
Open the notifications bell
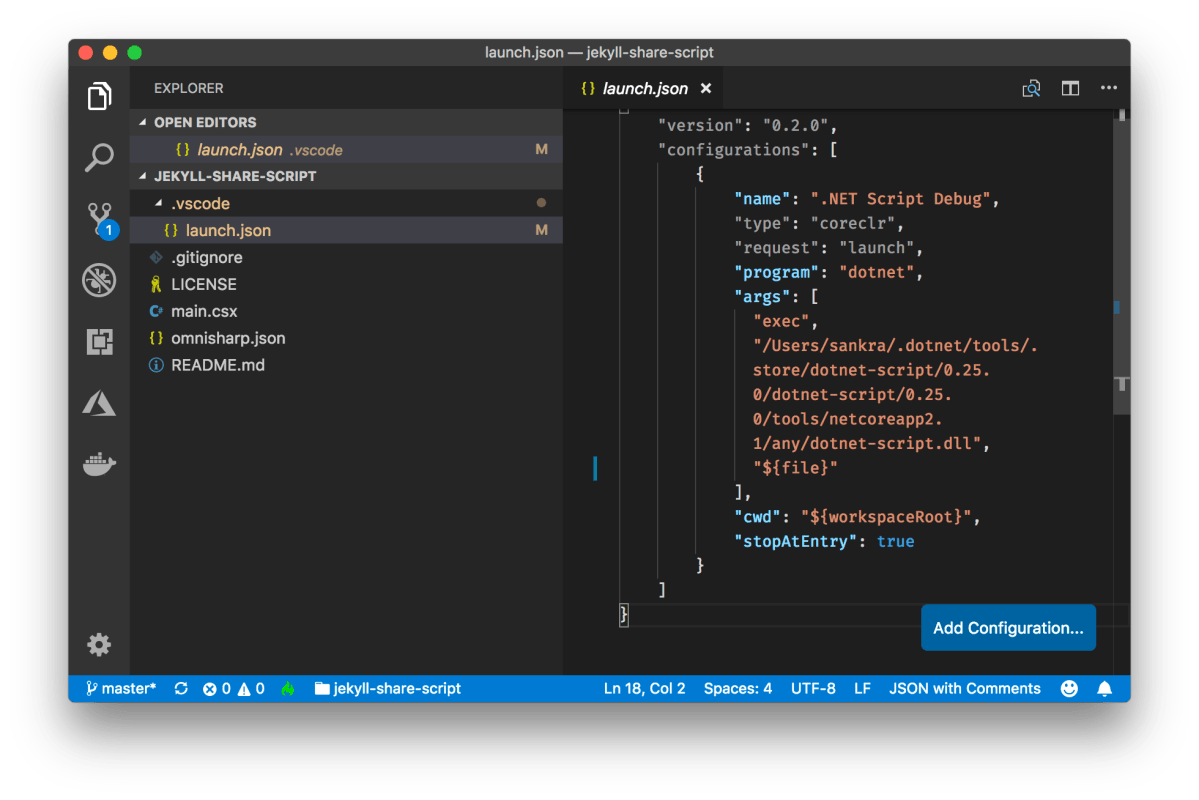[1105, 688]
